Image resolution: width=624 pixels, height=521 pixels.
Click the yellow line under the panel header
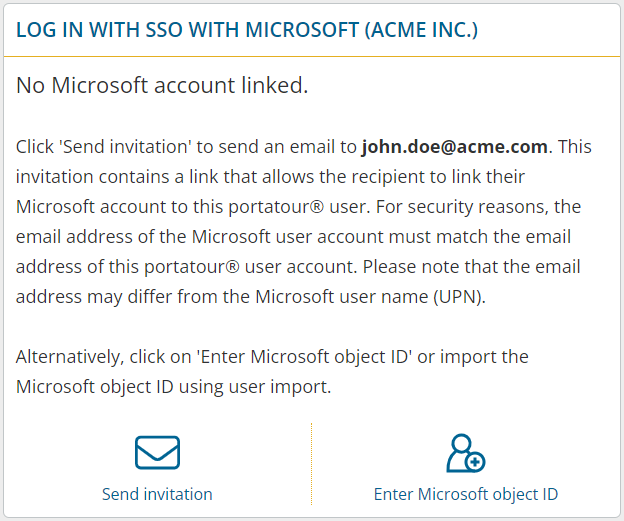click(x=312, y=56)
